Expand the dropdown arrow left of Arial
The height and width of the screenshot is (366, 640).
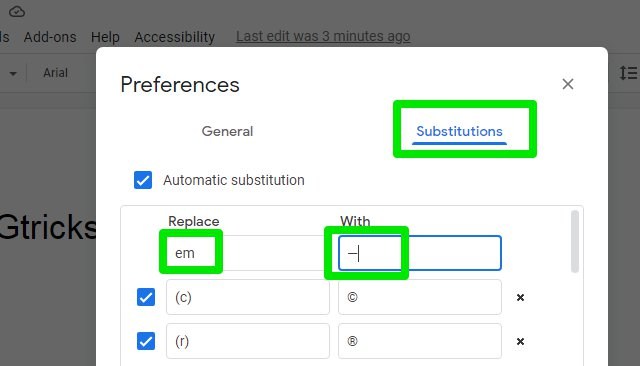click(x=13, y=74)
